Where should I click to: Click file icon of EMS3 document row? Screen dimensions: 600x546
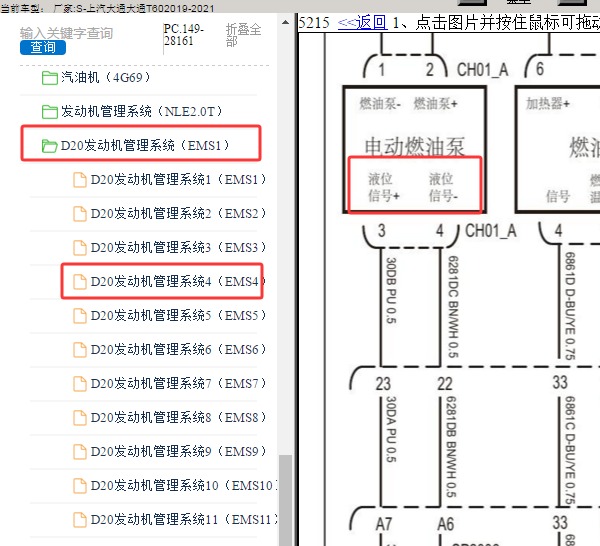pyautogui.click(x=80, y=248)
